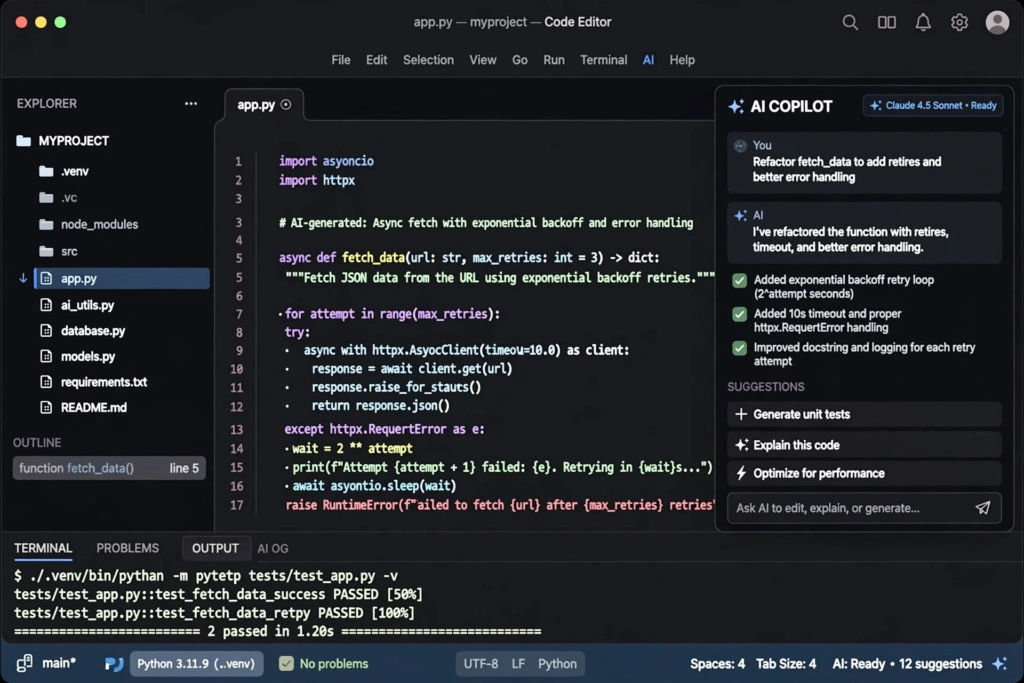Open the View menu
The height and width of the screenshot is (683, 1024).
(x=483, y=60)
